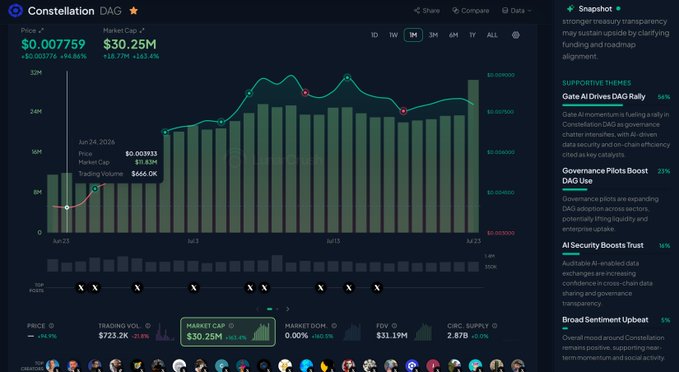Click the Jun 24, 2026 tooltip date
This screenshot has height=372, width=679.
(x=97, y=142)
